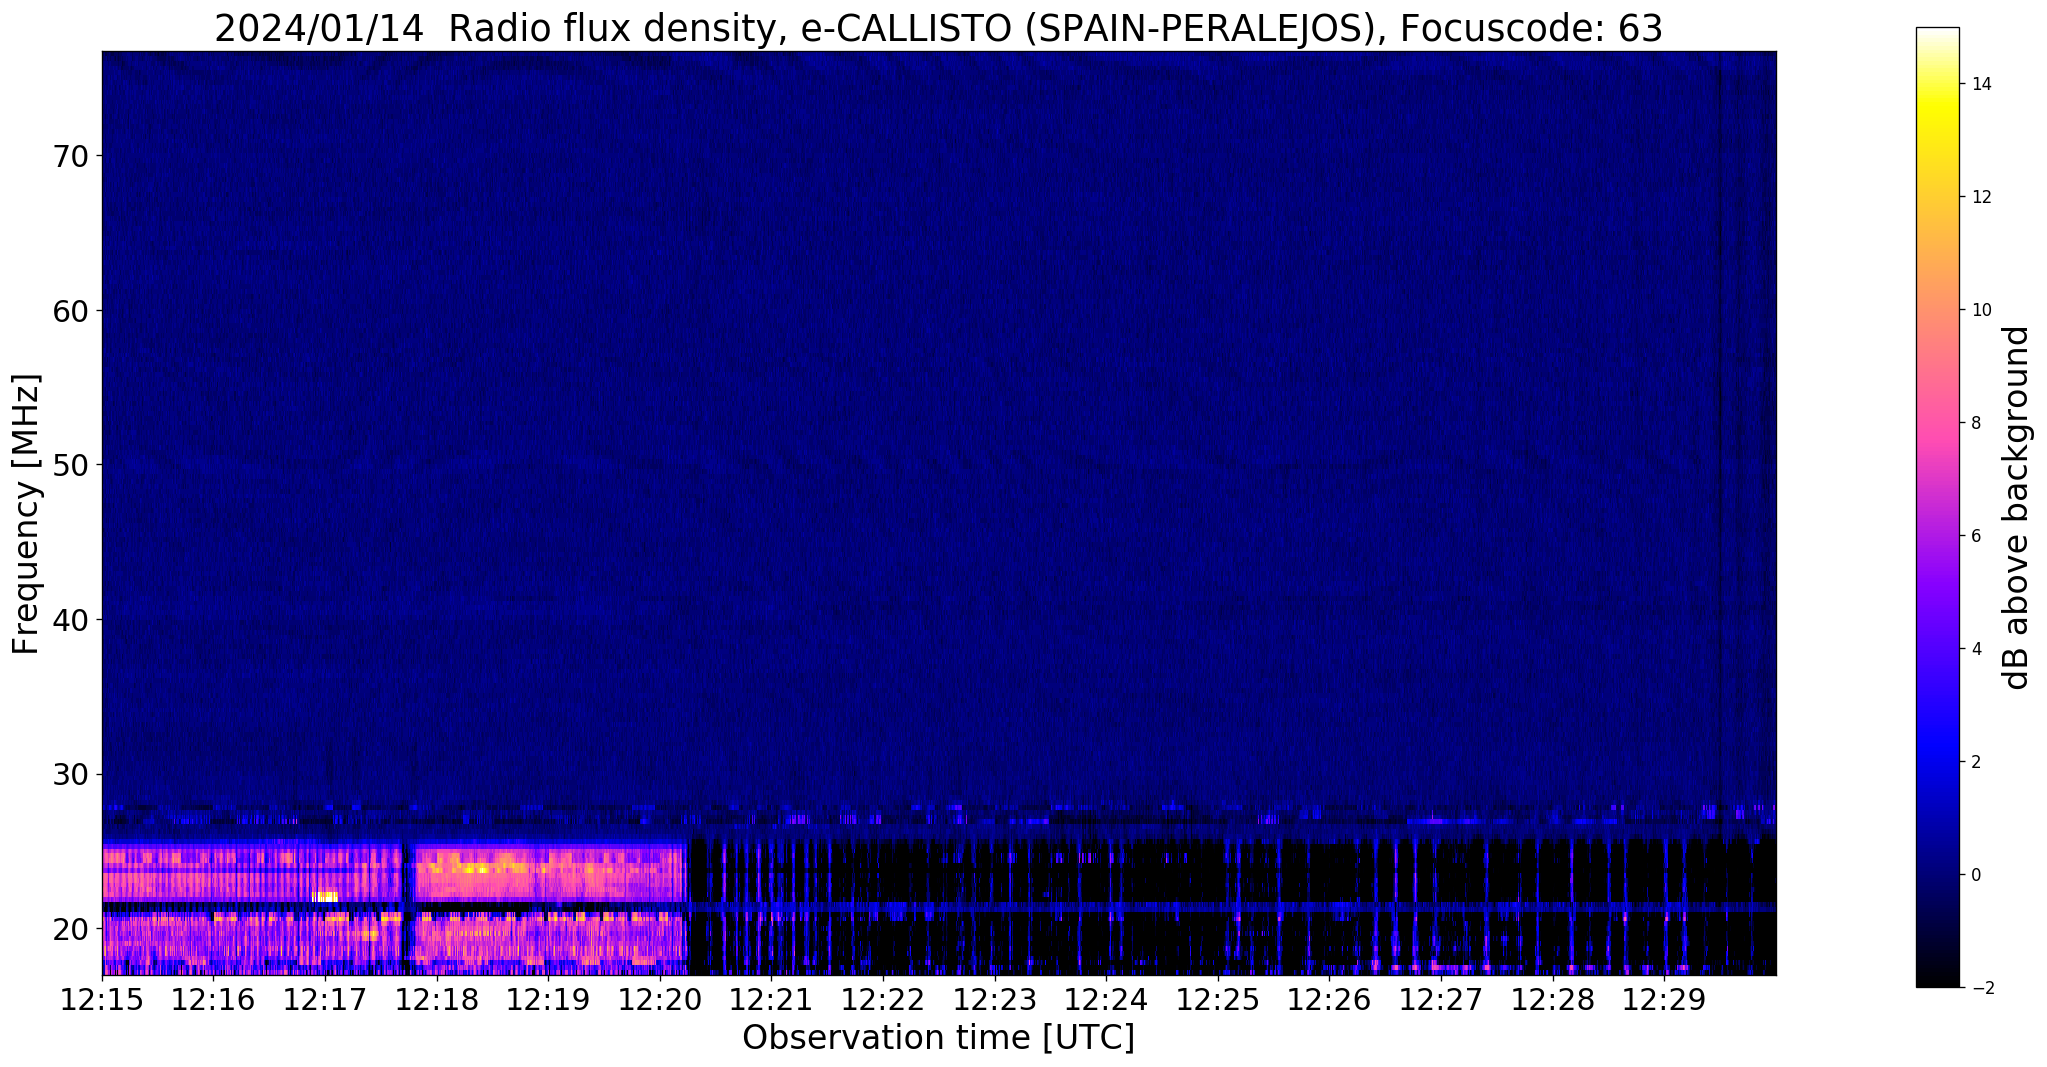Image resolution: width=2047 pixels, height=1067 pixels.
Task: Click the 12:26 time tick label
Action: click(1328, 1000)
